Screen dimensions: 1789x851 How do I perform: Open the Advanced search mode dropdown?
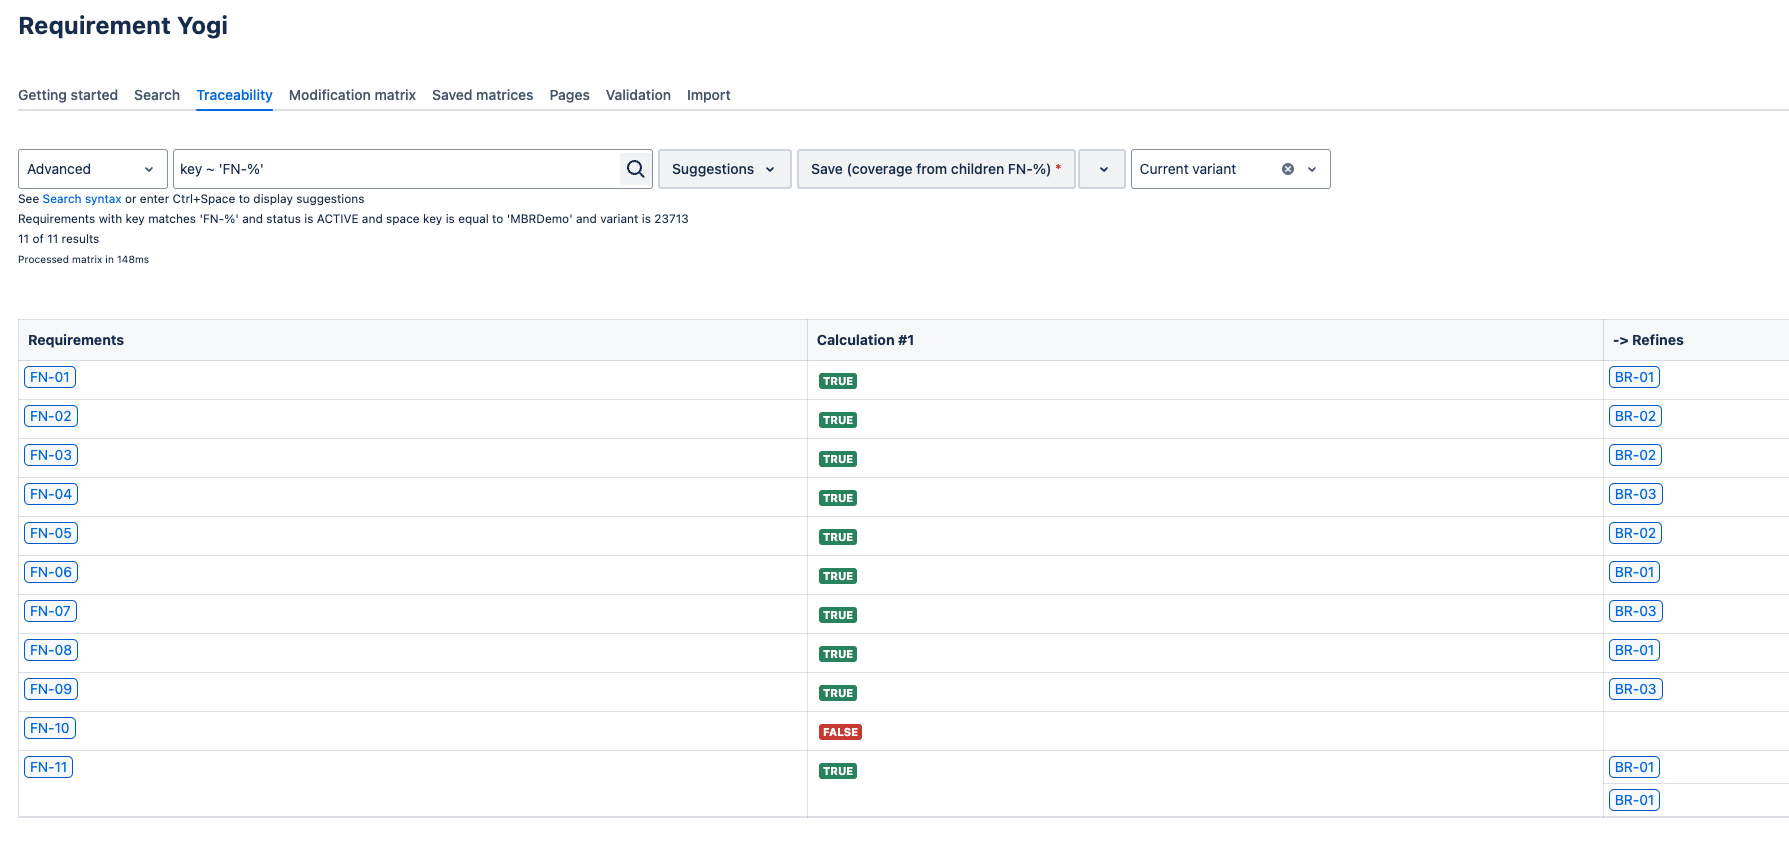[x=92, y=169]
